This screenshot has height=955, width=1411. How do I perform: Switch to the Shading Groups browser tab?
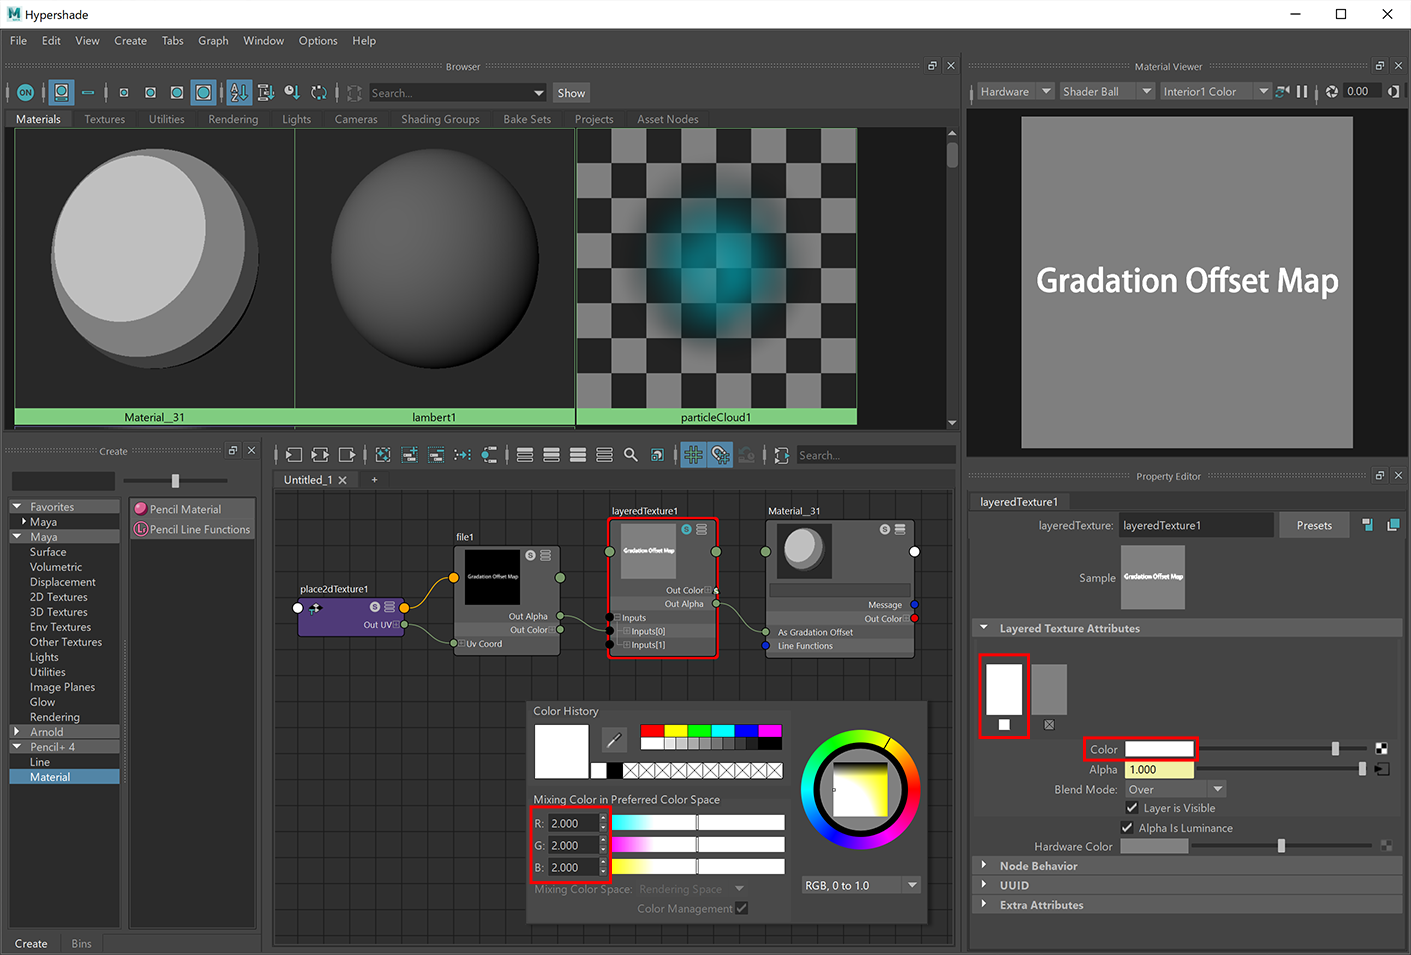[440, 119]
